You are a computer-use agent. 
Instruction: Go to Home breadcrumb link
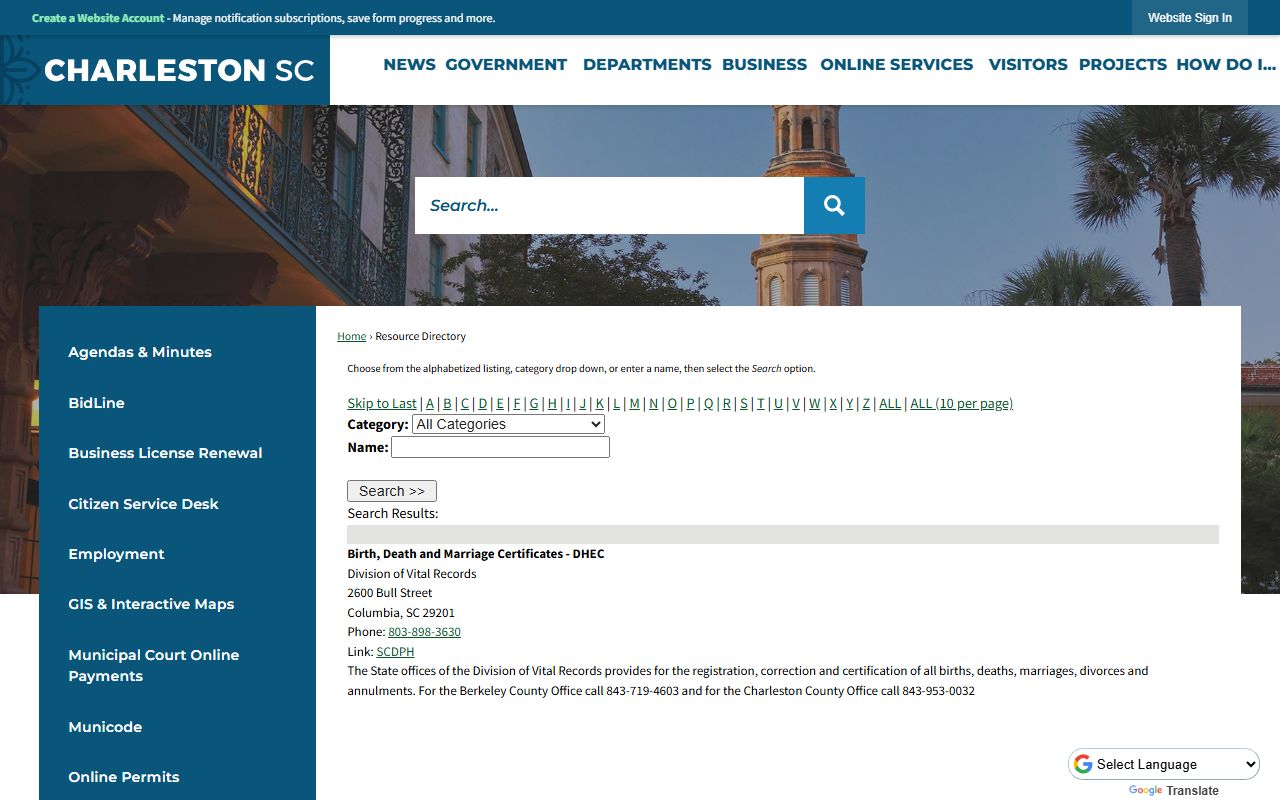(351, 336)
